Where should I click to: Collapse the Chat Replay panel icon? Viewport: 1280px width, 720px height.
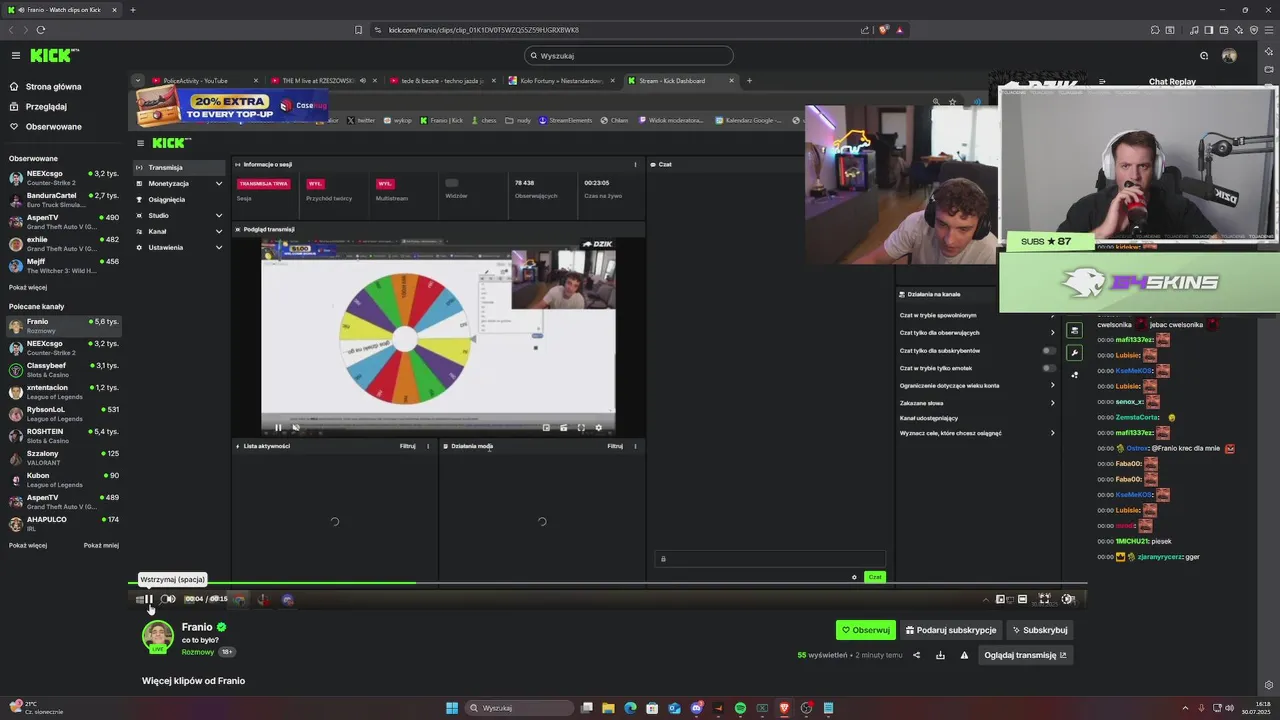1102,82
